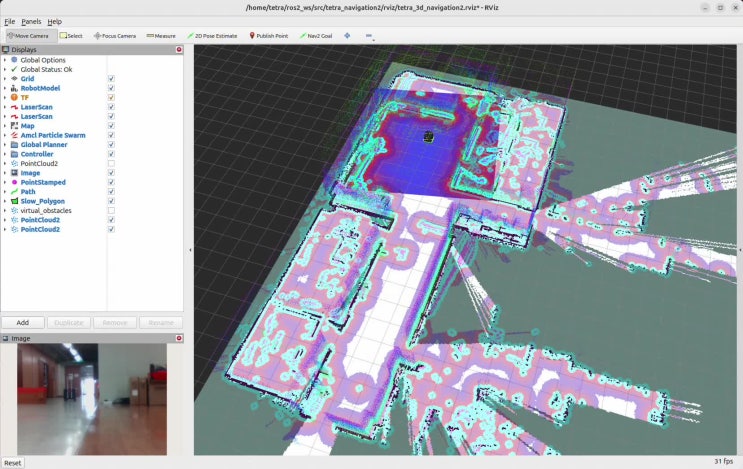Click the virtual_obstacles display icon

point(14,210)
